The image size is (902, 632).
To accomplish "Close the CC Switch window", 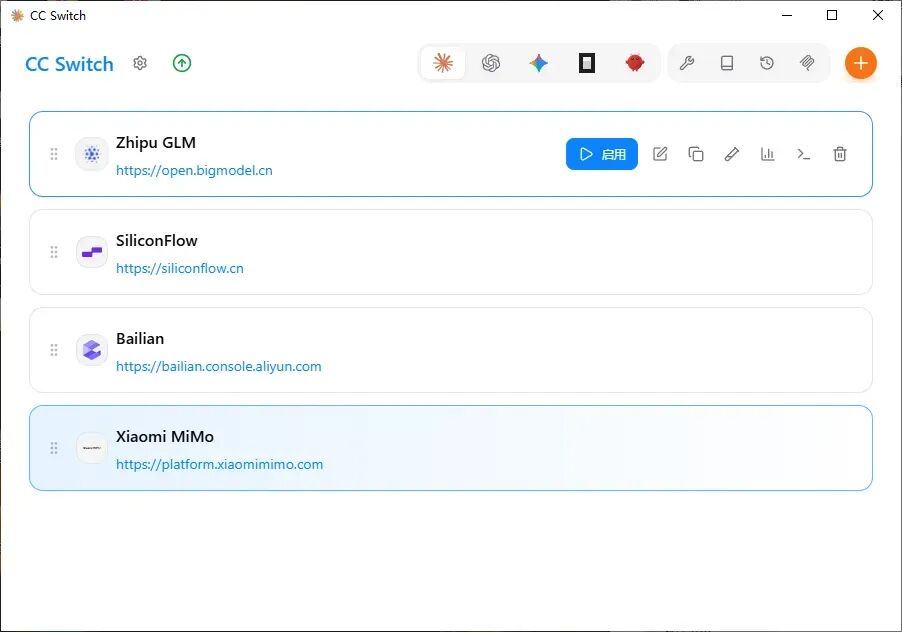I will (878, 16).
